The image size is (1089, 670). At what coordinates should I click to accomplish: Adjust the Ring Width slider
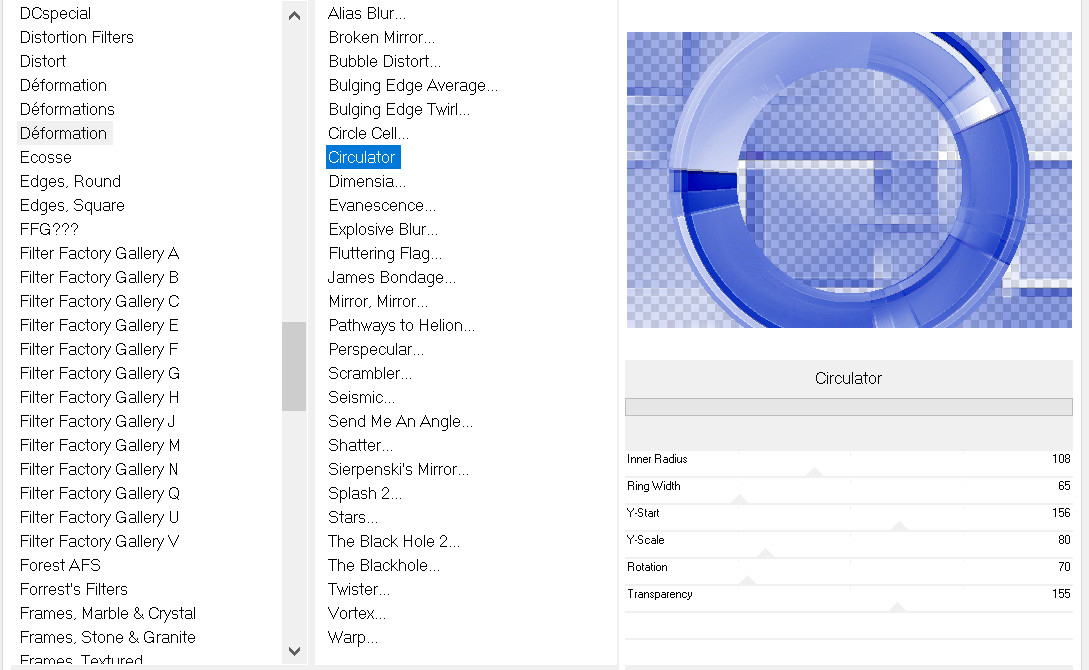(740, 498)
